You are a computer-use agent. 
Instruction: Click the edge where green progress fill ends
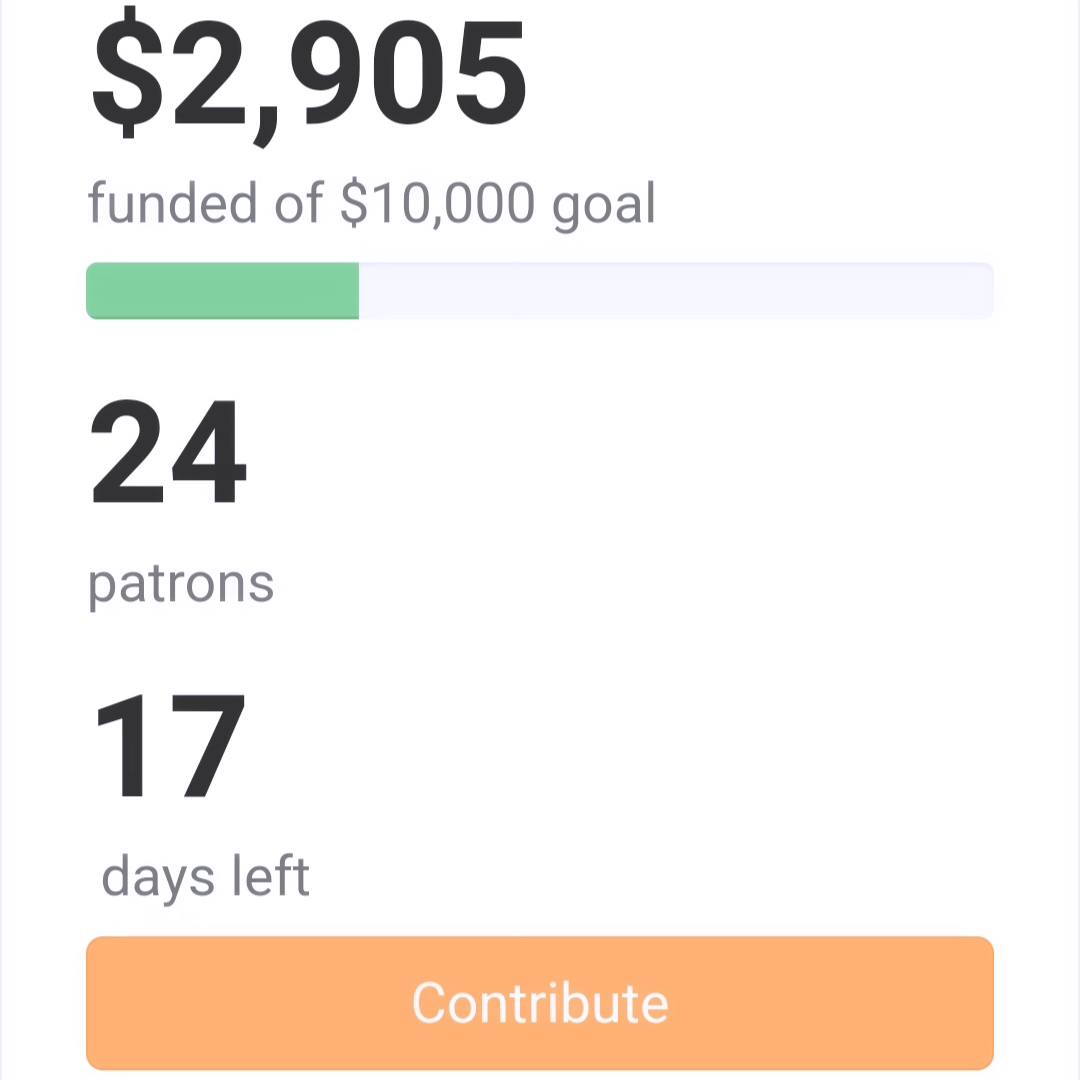coord(359,291)
